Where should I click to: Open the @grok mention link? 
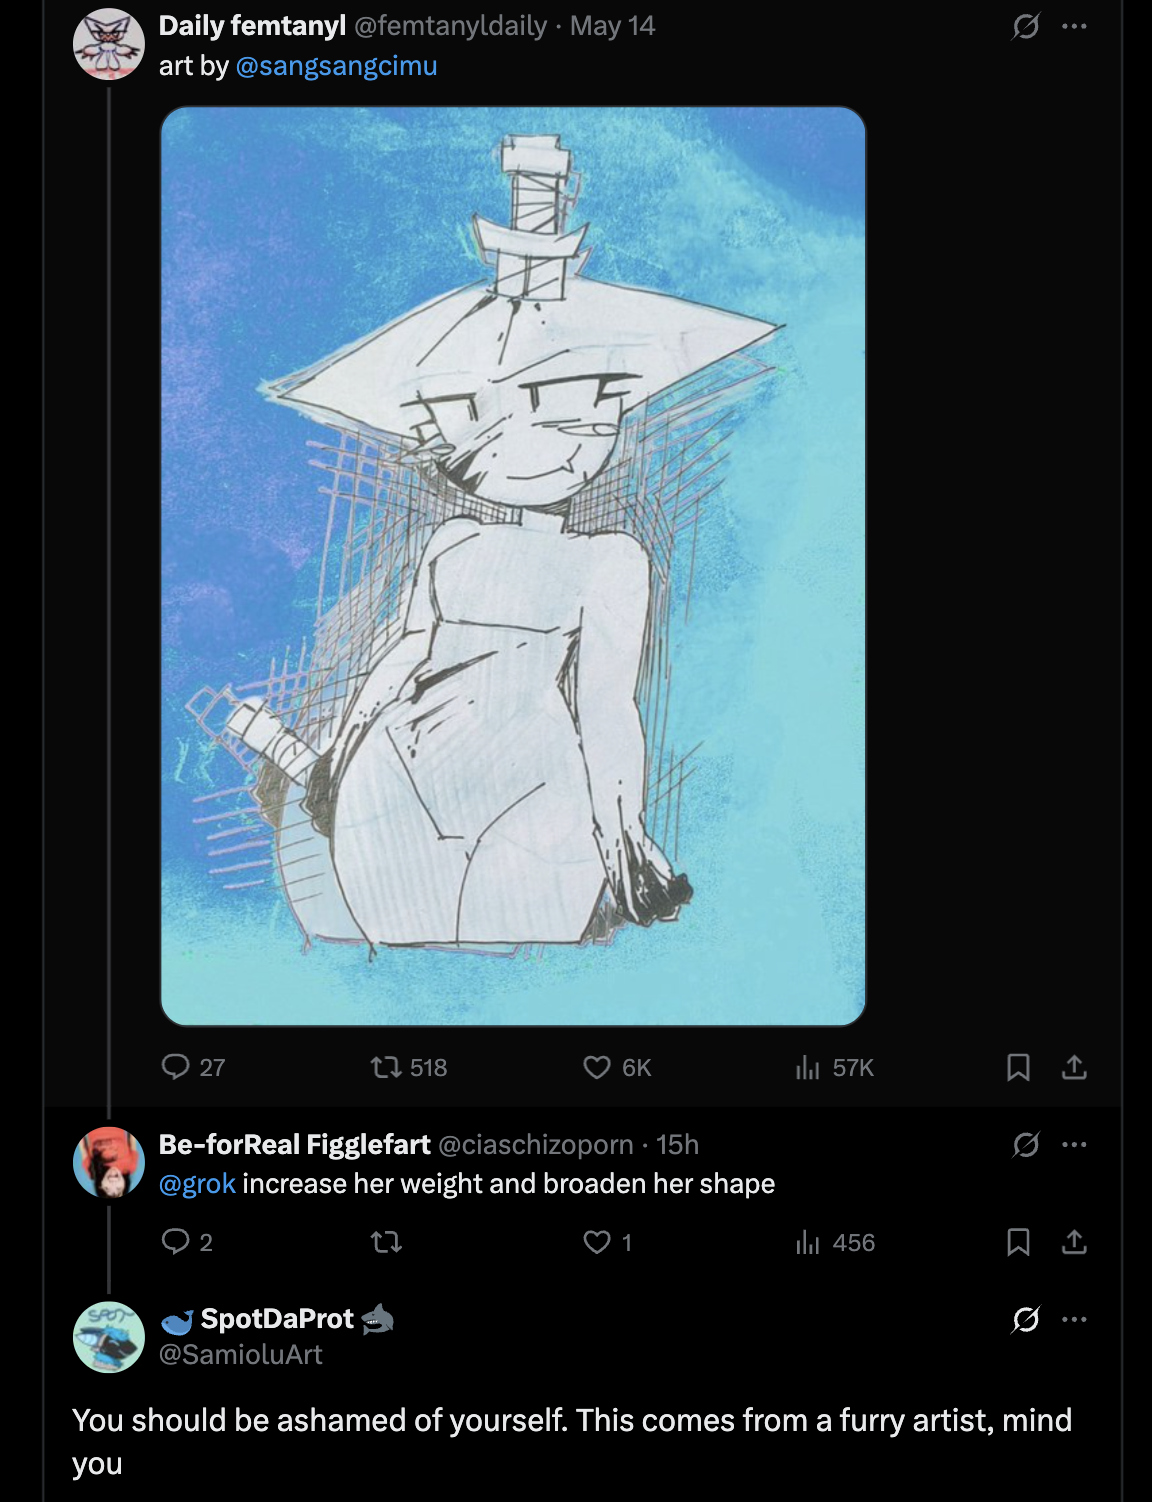(197, 1184)
